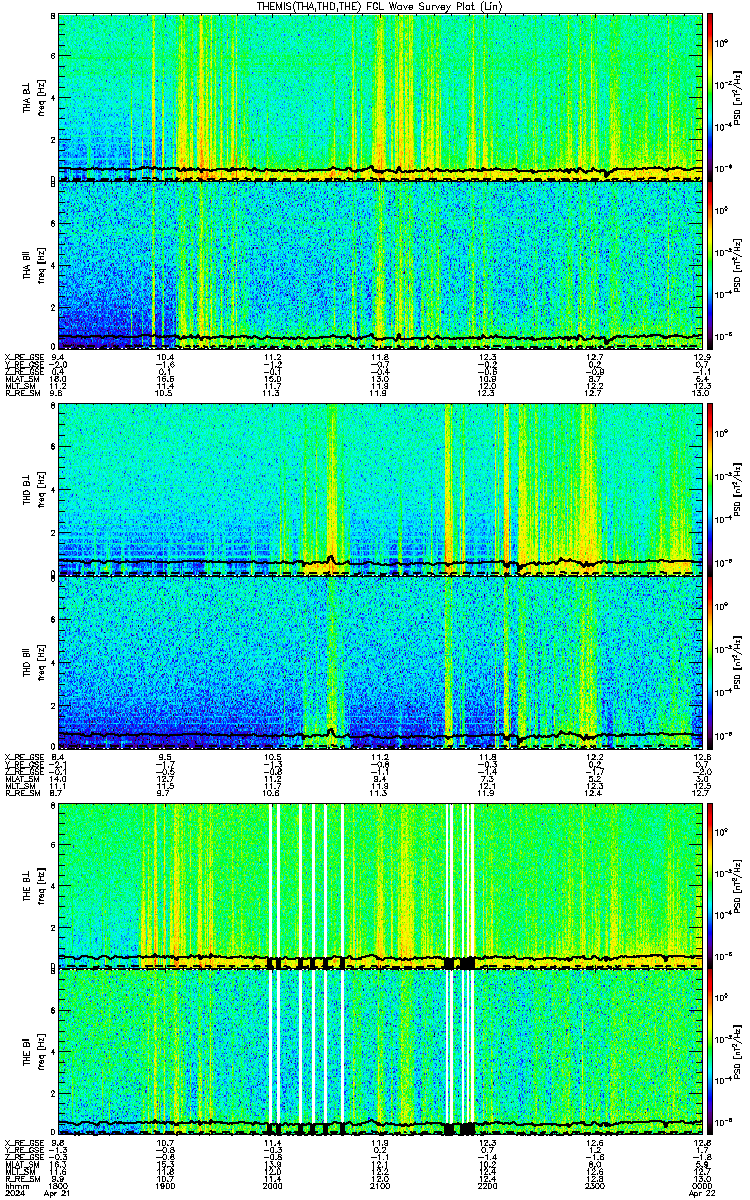
Task: Select the 2300 time tick label at bottom
Action: [593, 1185]
